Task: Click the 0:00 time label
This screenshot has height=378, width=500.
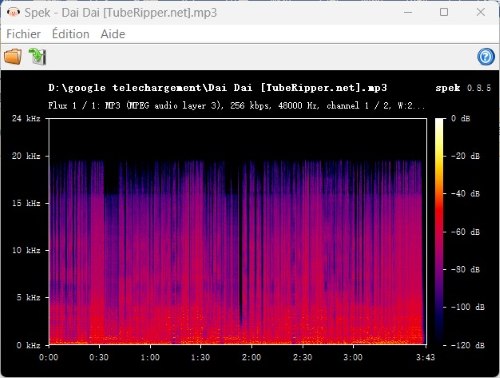Action: tap(49, 357)
